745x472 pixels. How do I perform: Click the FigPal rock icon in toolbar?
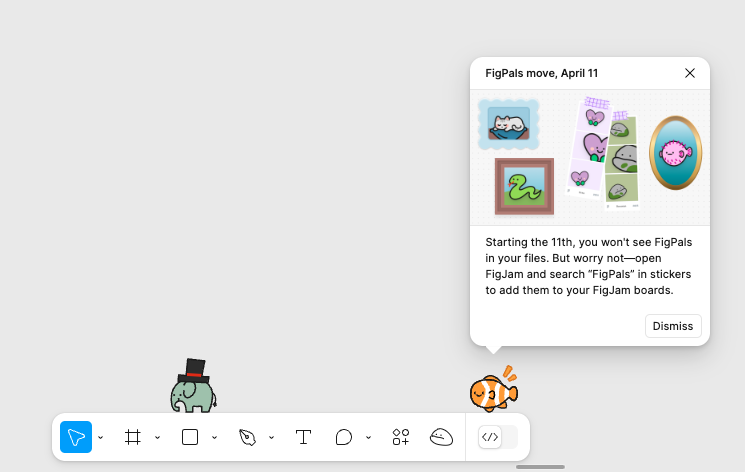coord(441,437)
